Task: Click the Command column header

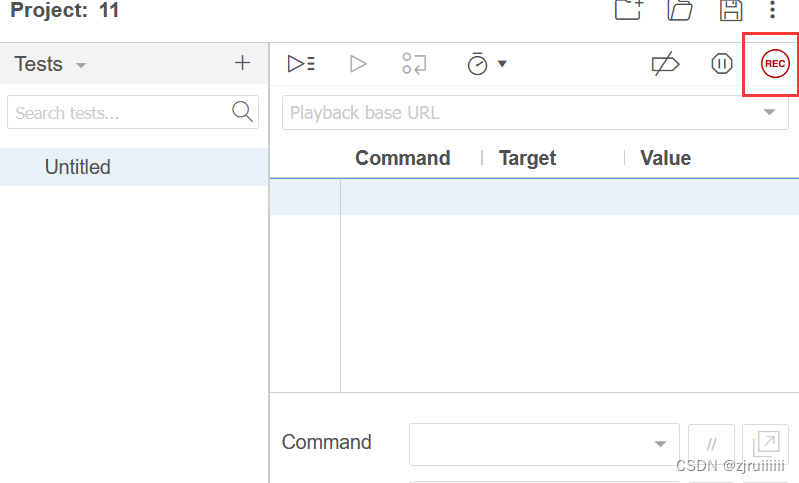Action: 403,158
